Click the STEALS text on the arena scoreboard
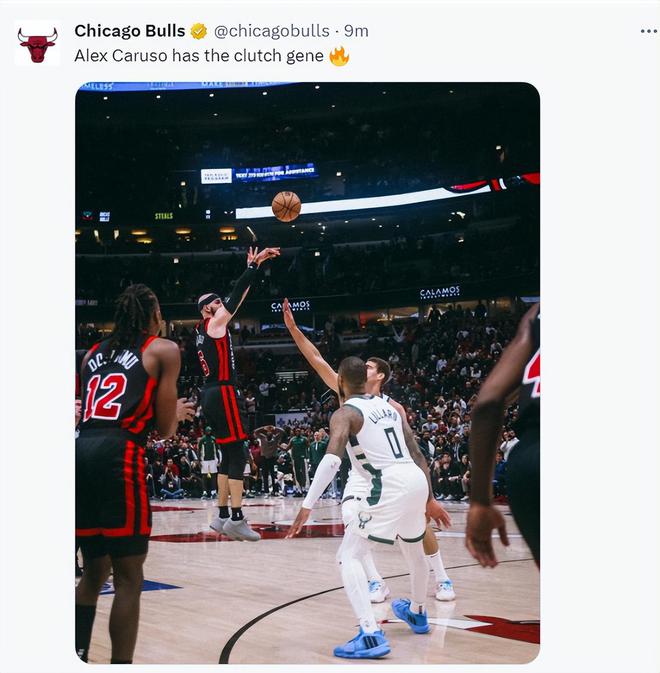660x673 pixels. (164, 215)
